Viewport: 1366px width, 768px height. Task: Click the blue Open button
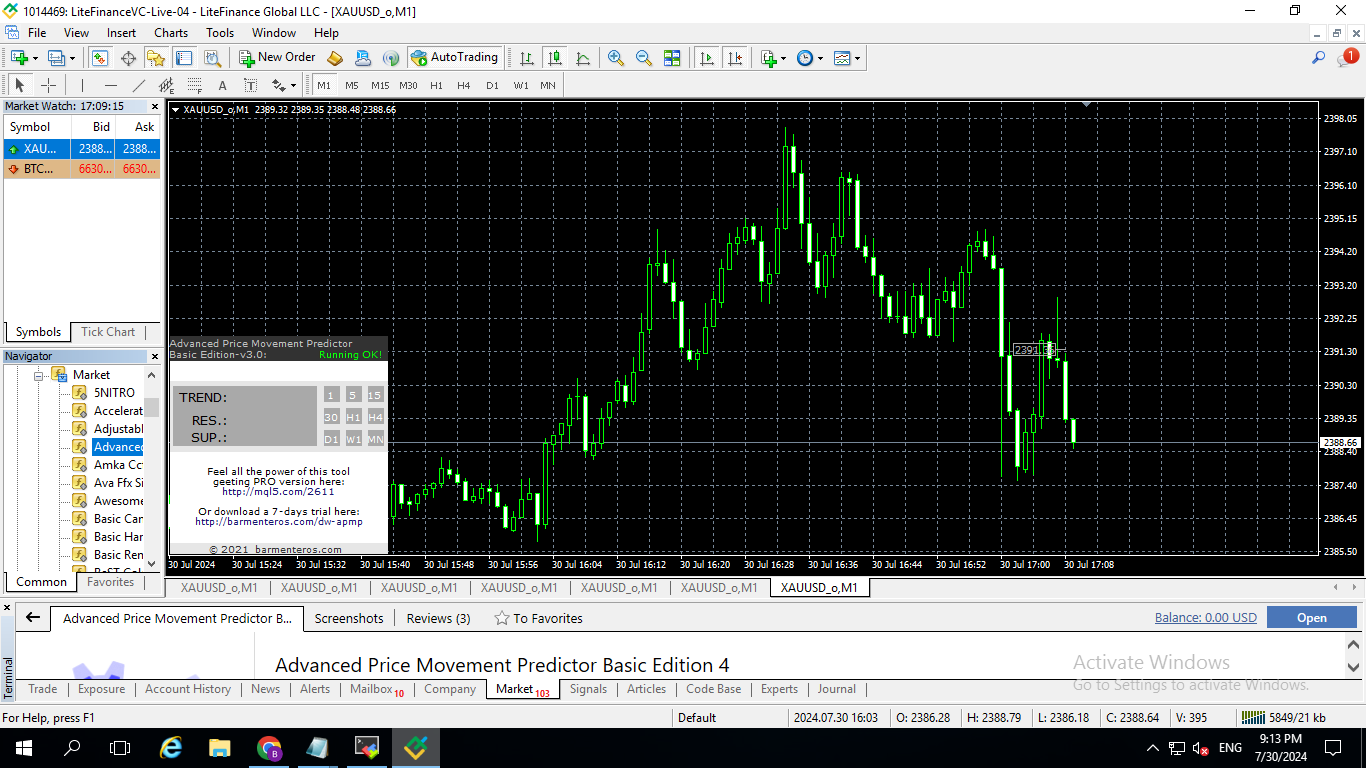coord(1312,618)
